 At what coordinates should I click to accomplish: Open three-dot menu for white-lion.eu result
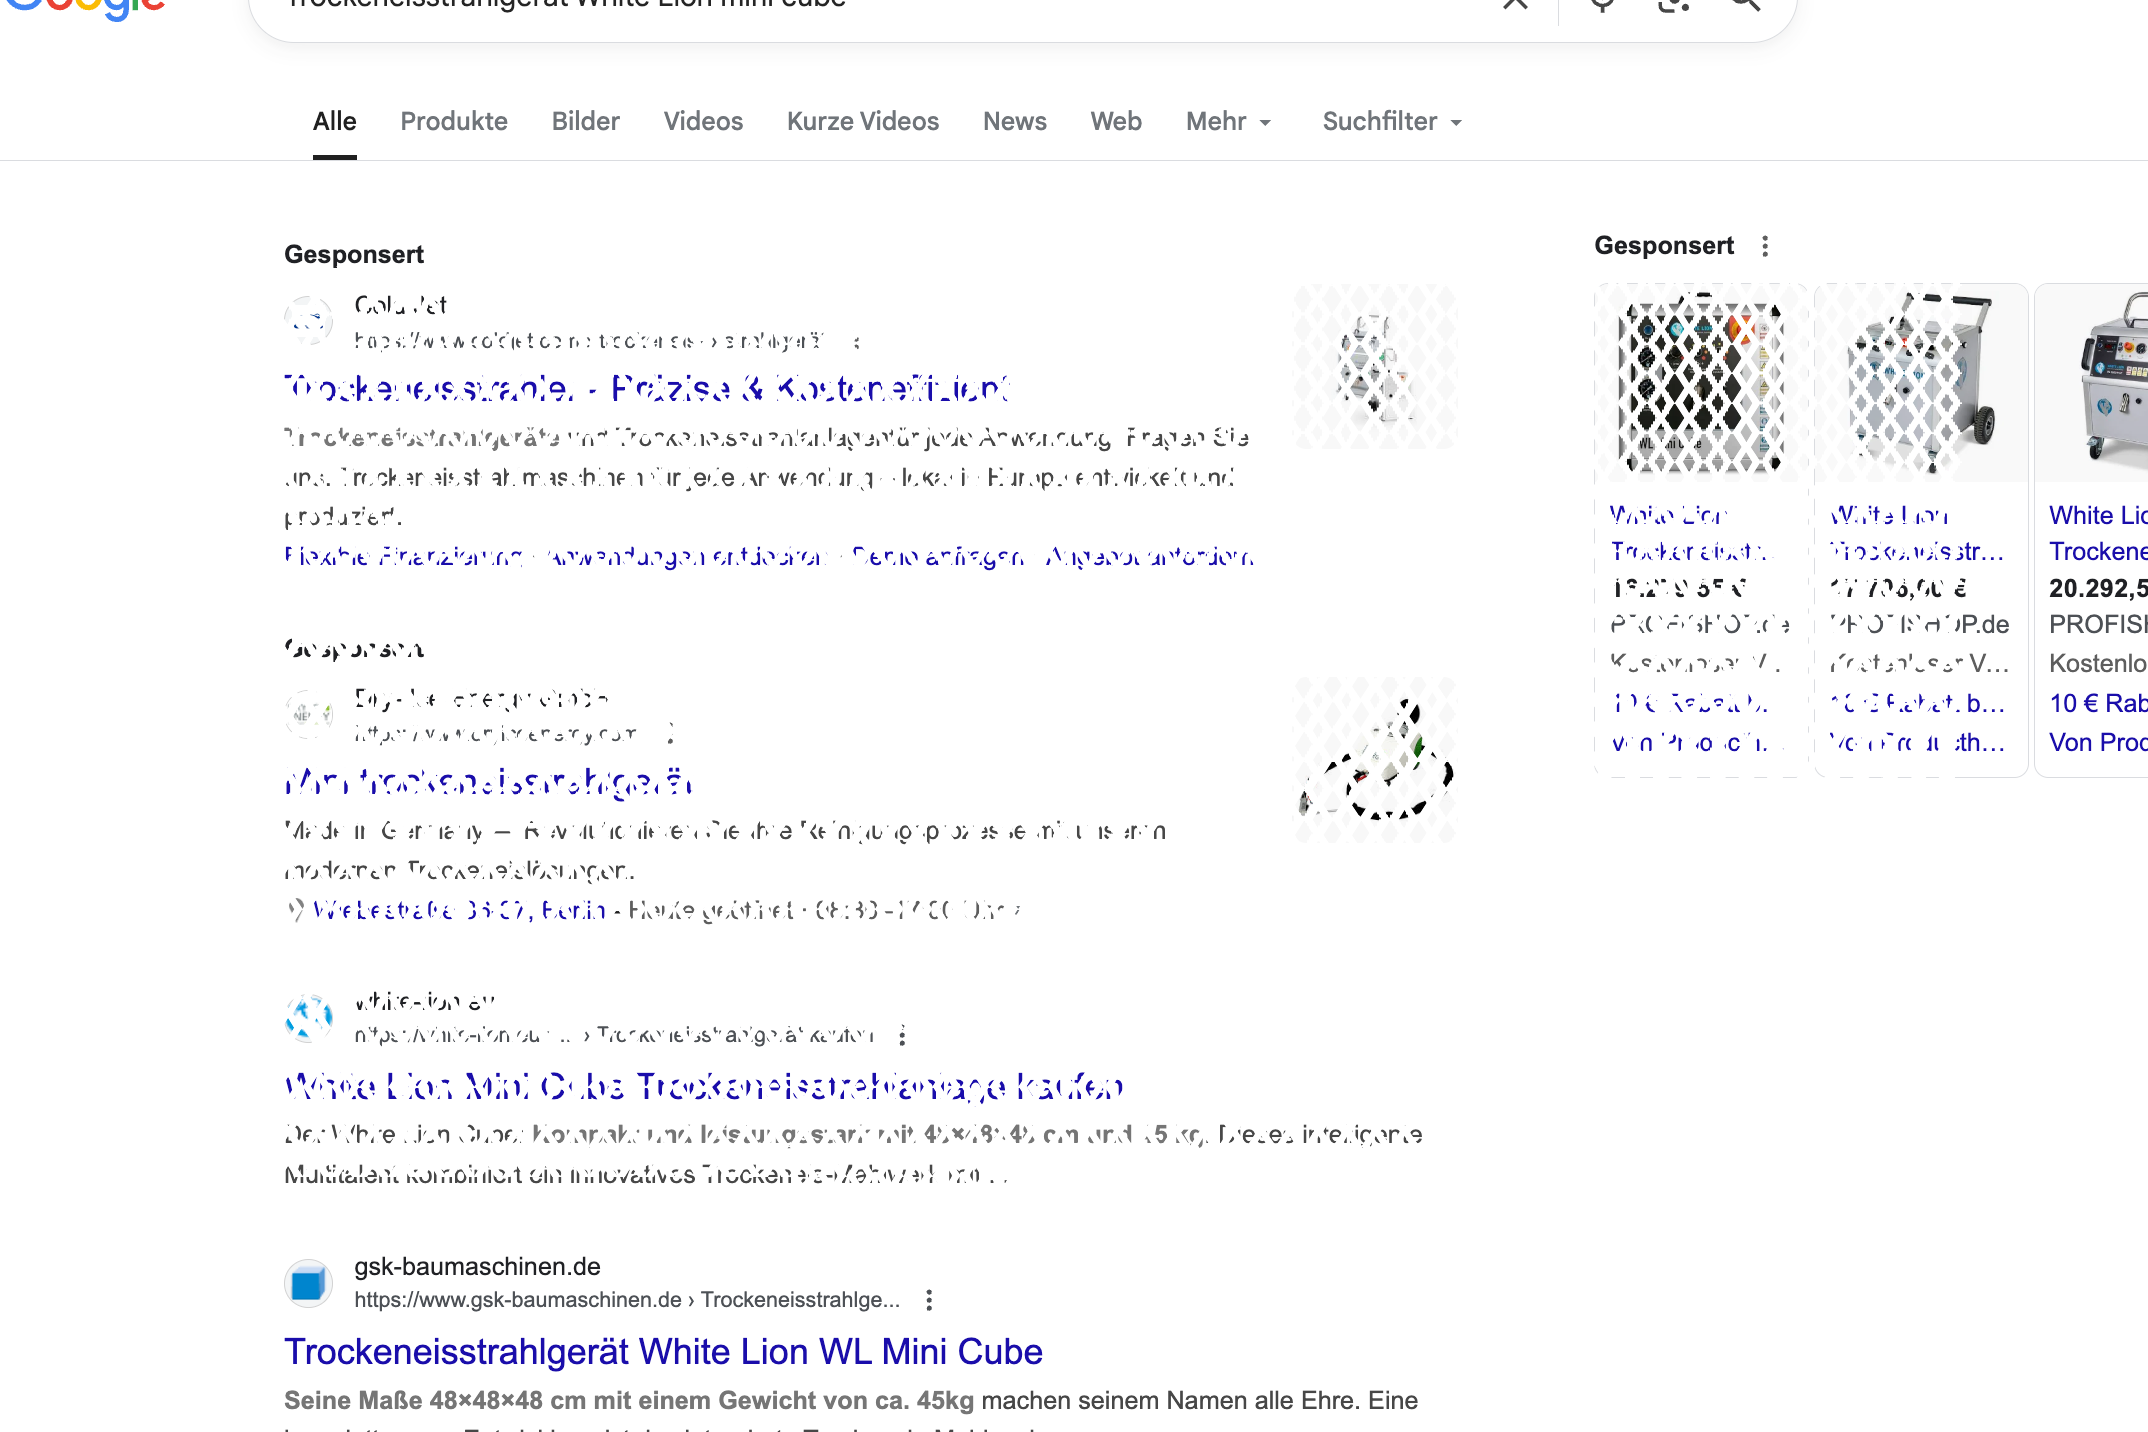point(902,1035)
